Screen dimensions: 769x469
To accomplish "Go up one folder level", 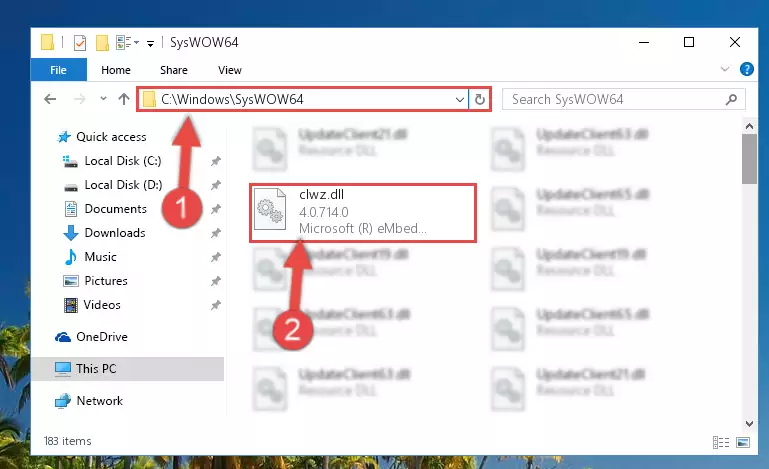I will (124, 99).
